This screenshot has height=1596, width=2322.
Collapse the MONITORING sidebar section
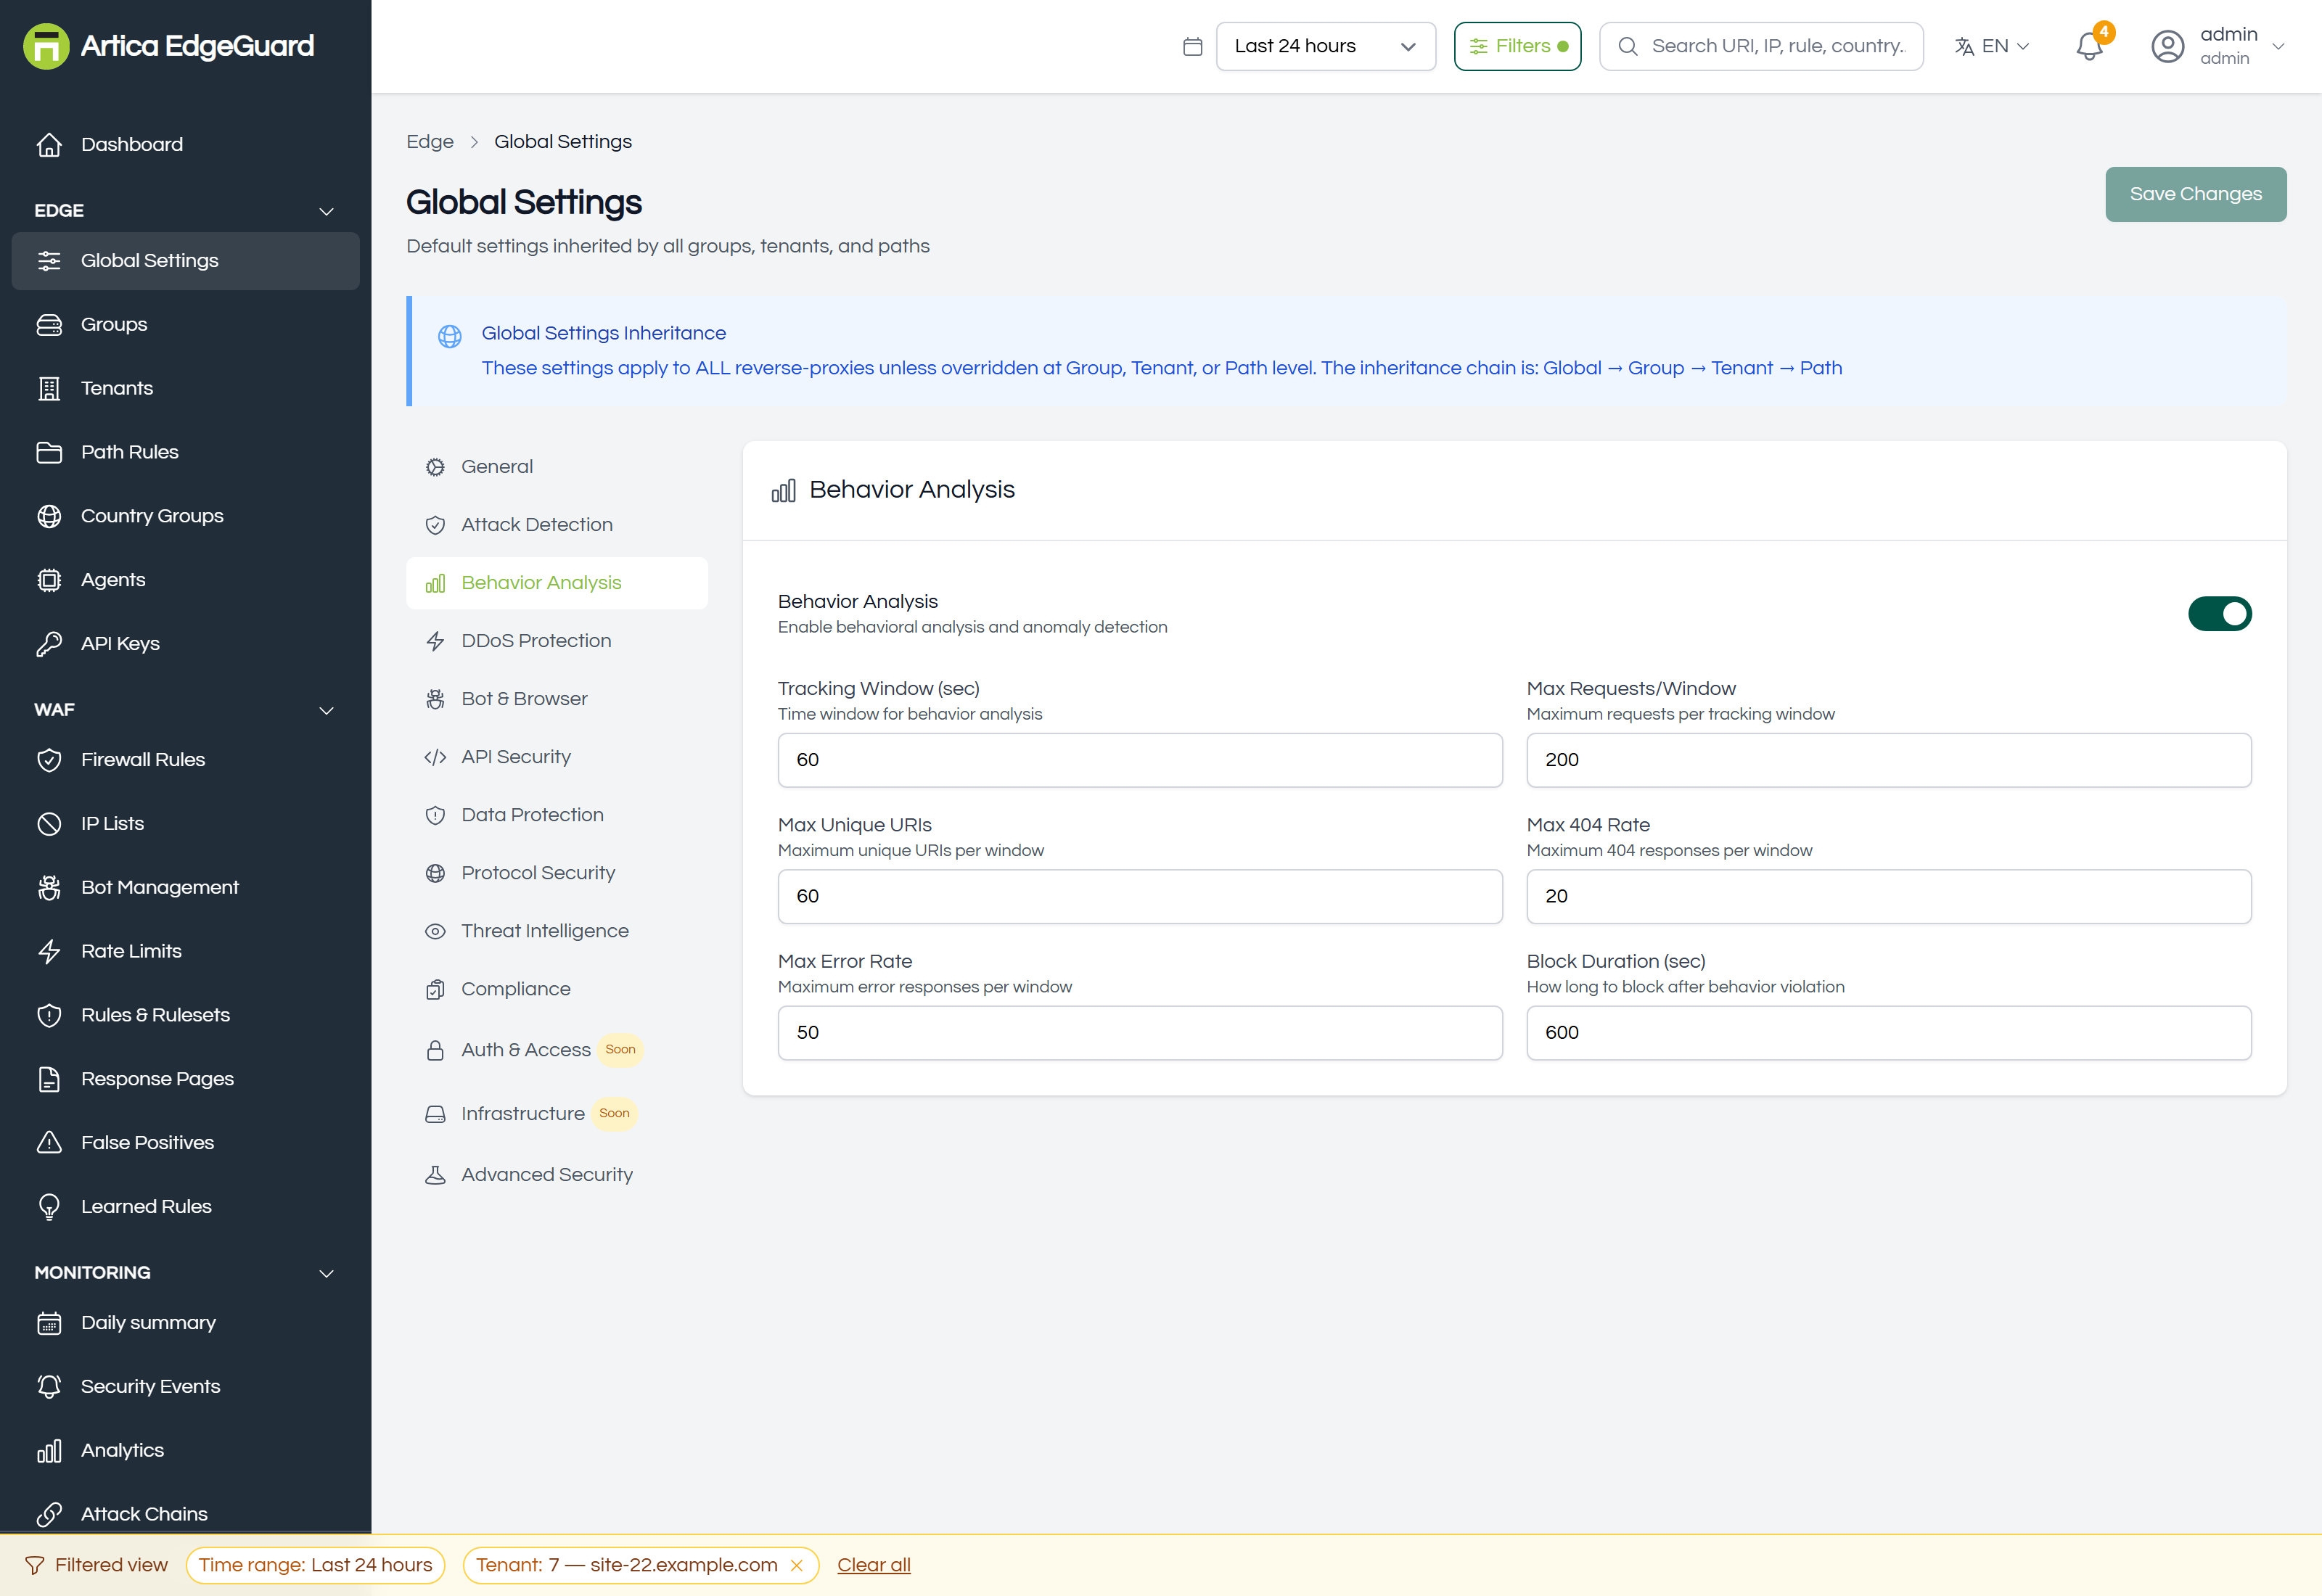[x=326, y=1273]
